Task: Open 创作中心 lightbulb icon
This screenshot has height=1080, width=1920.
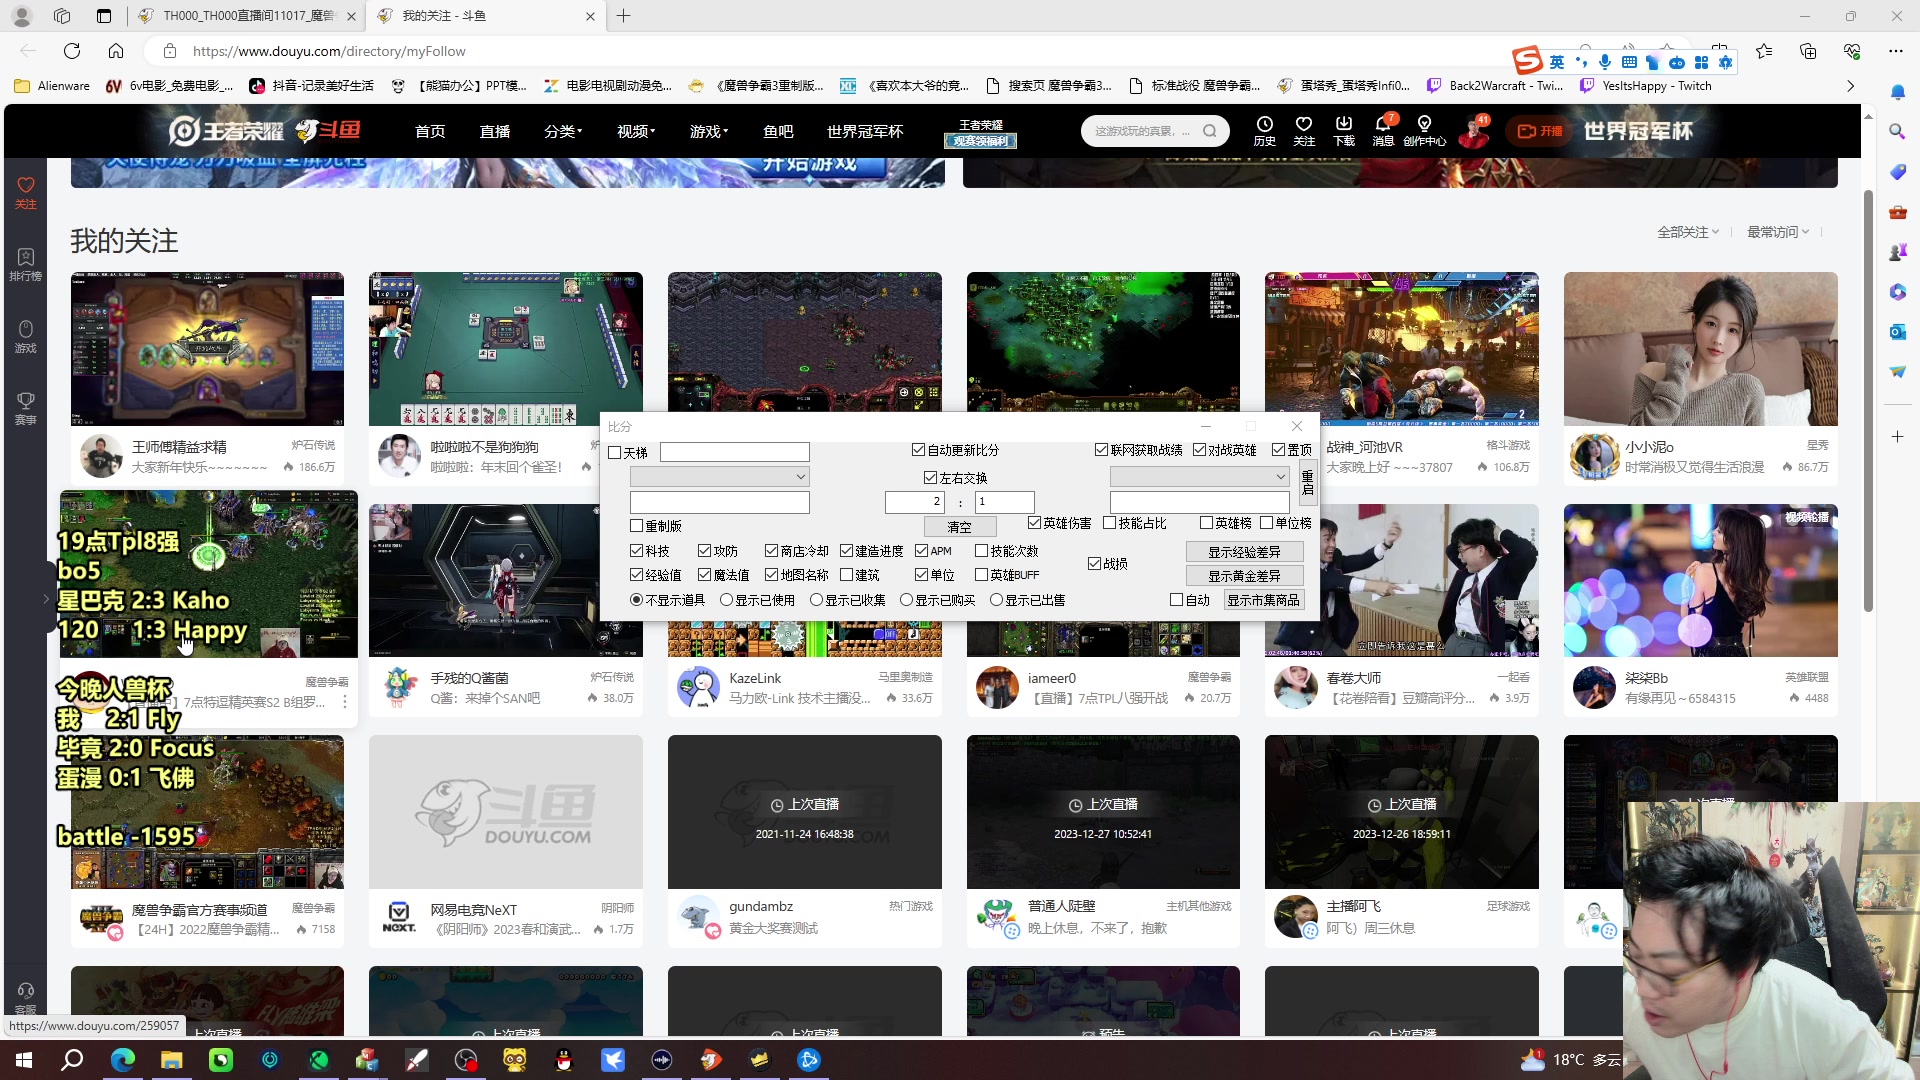Action: [1424, 130]
